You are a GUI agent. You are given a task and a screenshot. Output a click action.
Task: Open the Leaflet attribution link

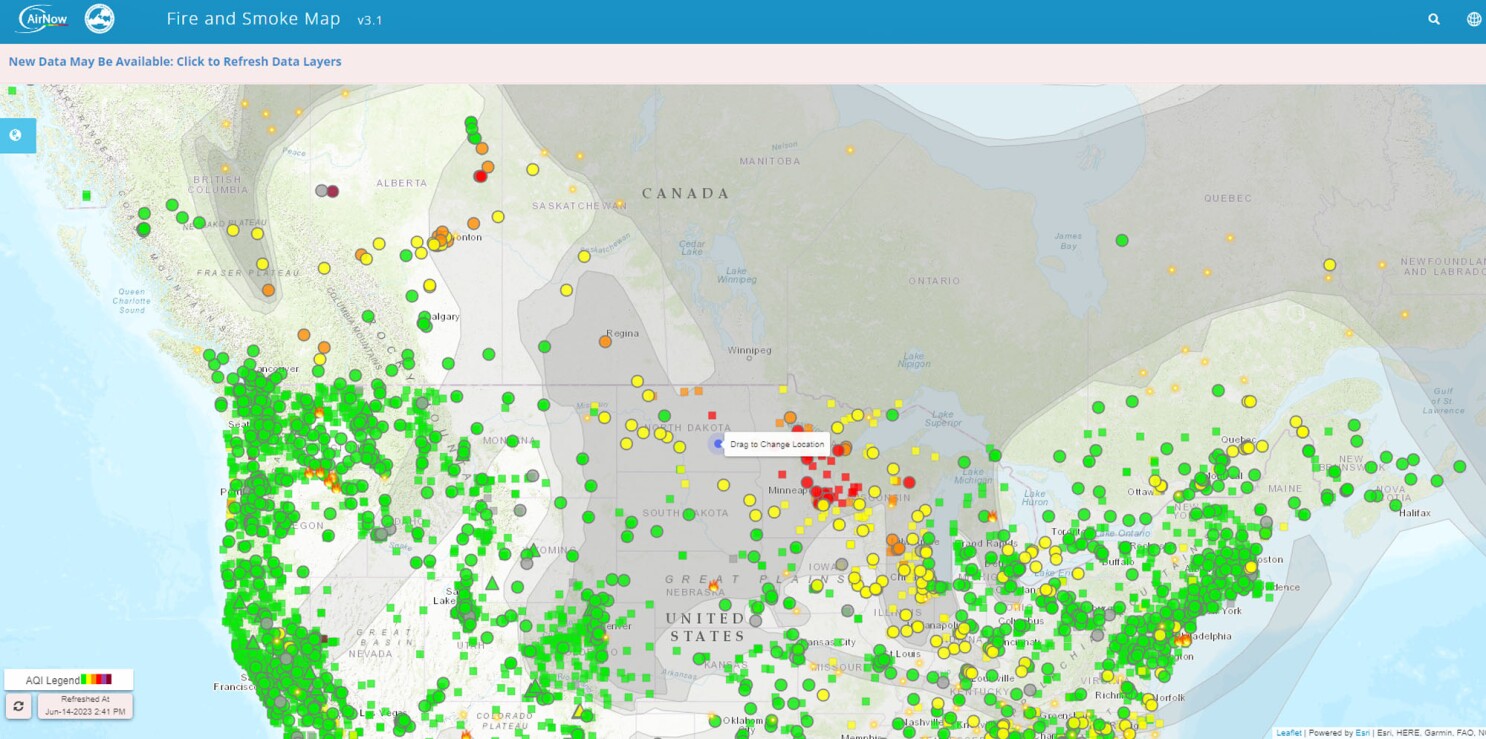[1288, 733]
